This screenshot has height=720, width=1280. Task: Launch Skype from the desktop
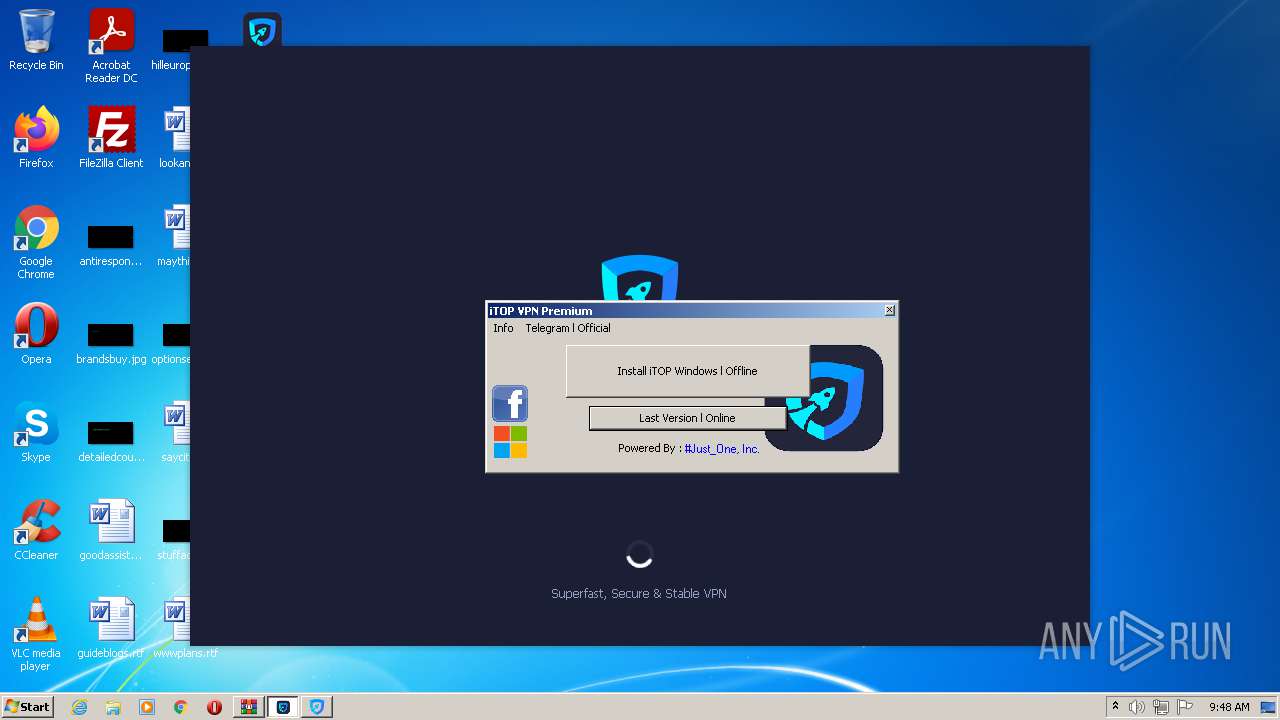click(36, 432)
